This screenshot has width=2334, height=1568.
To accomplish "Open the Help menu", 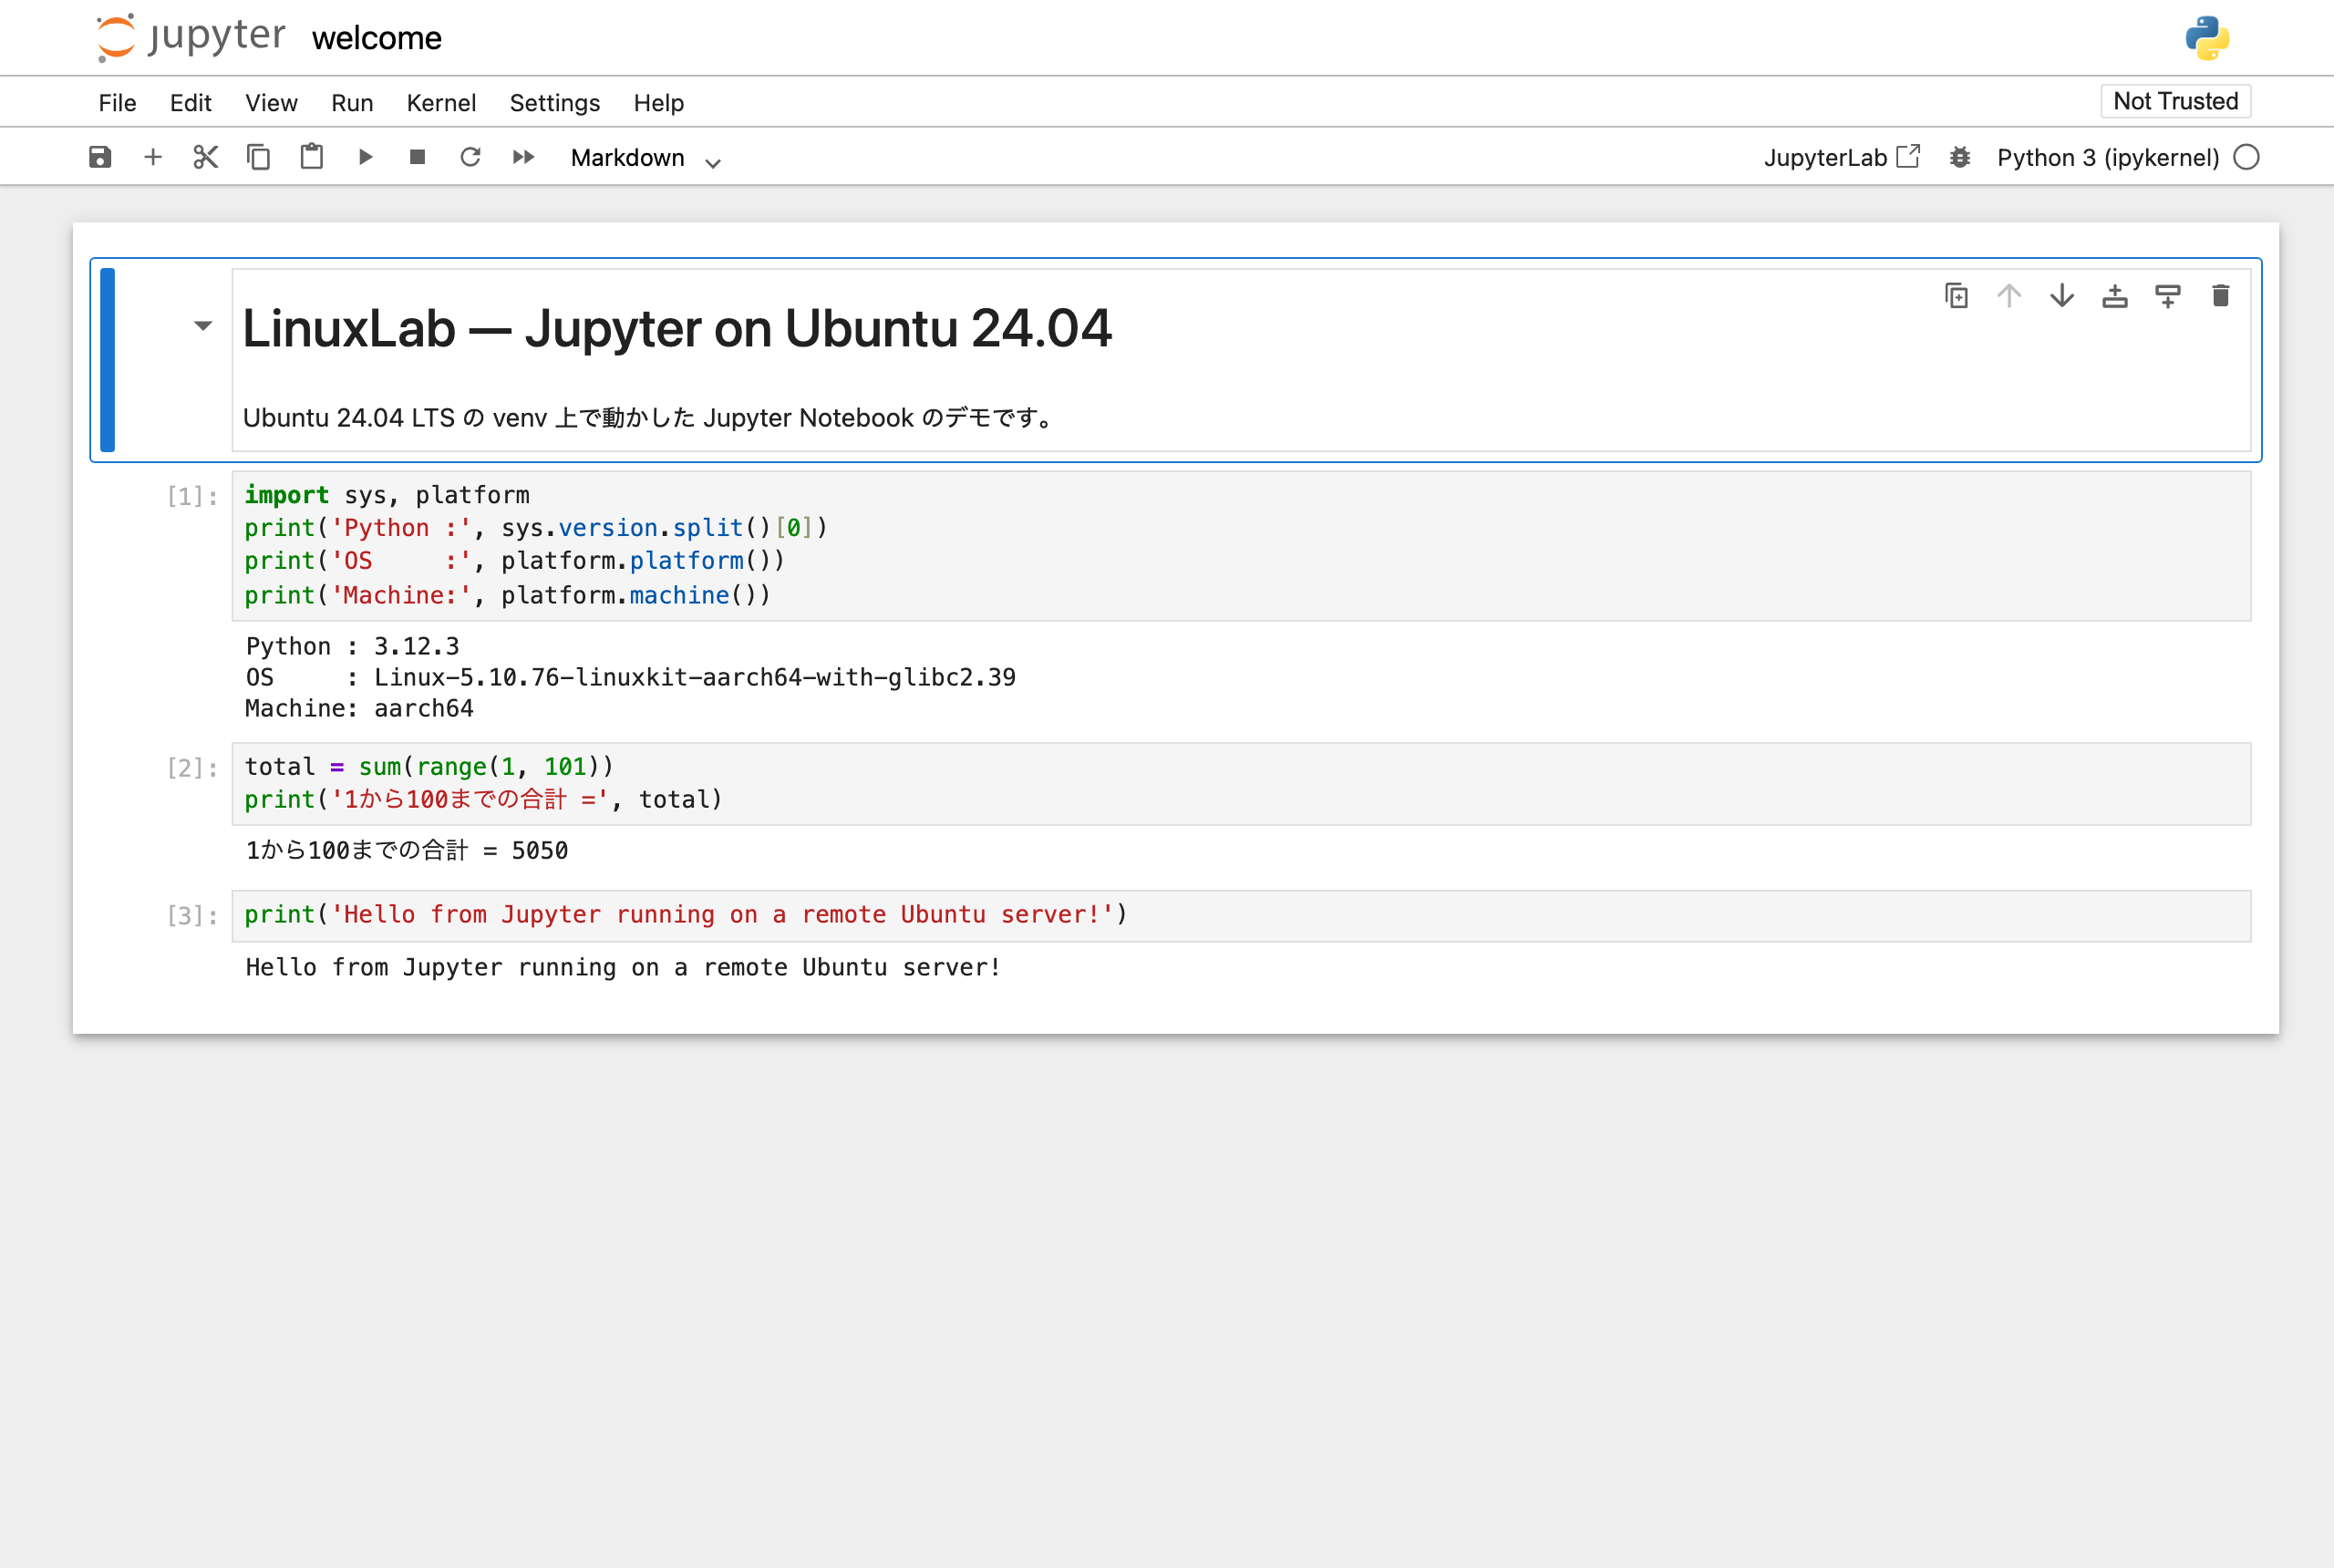I will tap(659, 103).
